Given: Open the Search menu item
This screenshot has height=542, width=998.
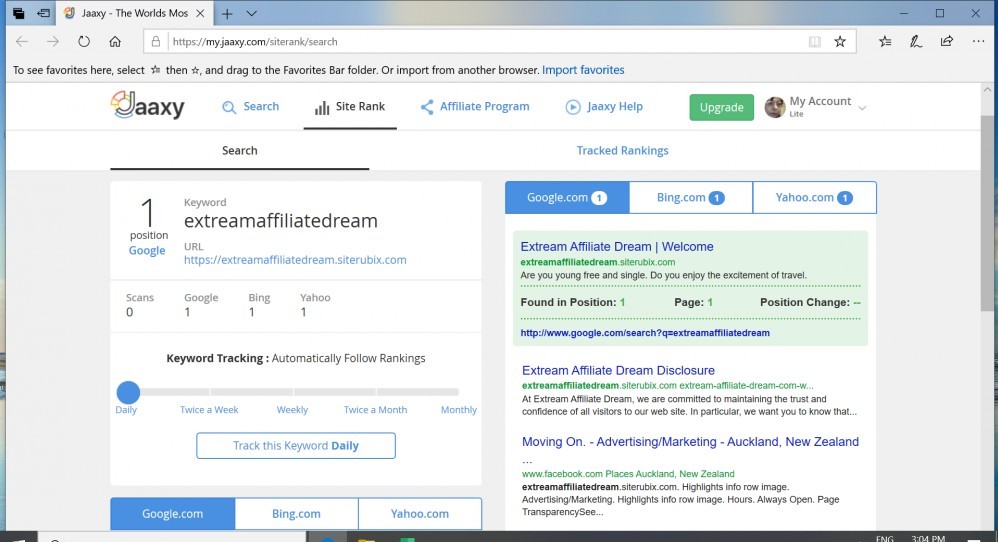Looking at the screenshot, I should (x=251, y=106).
